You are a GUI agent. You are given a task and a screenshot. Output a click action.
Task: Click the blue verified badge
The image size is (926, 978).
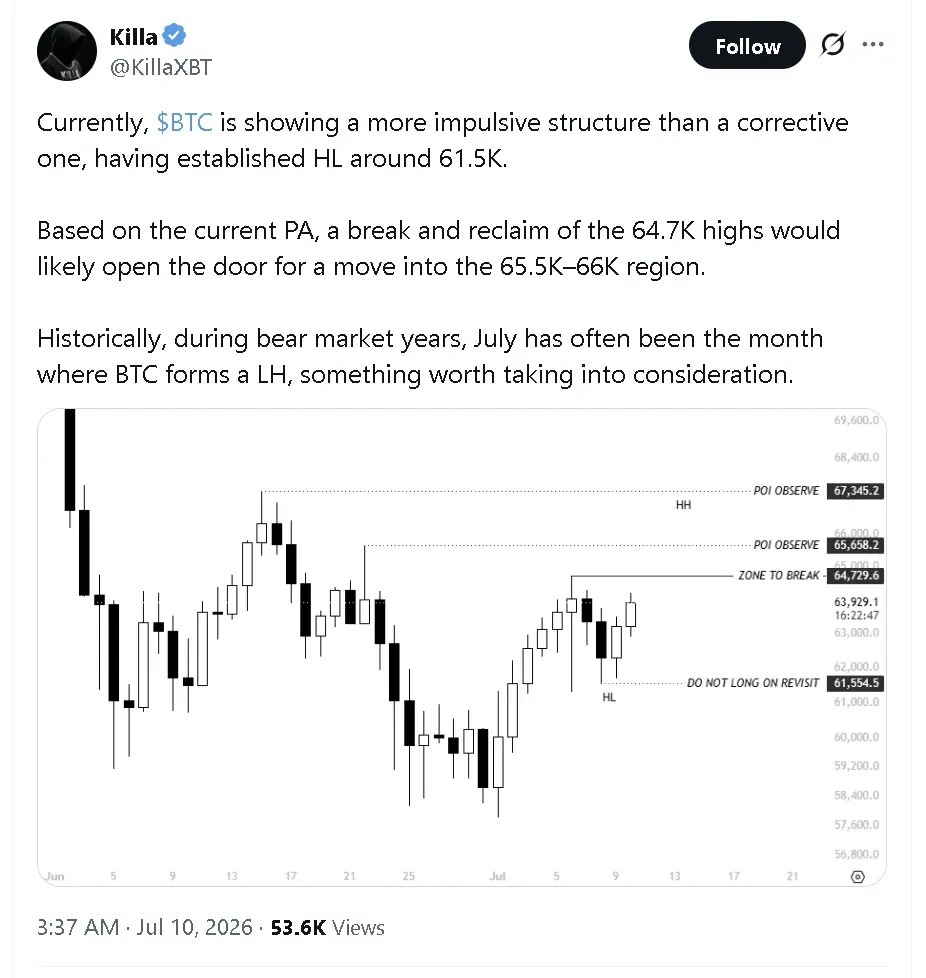(x=175, y=36)
